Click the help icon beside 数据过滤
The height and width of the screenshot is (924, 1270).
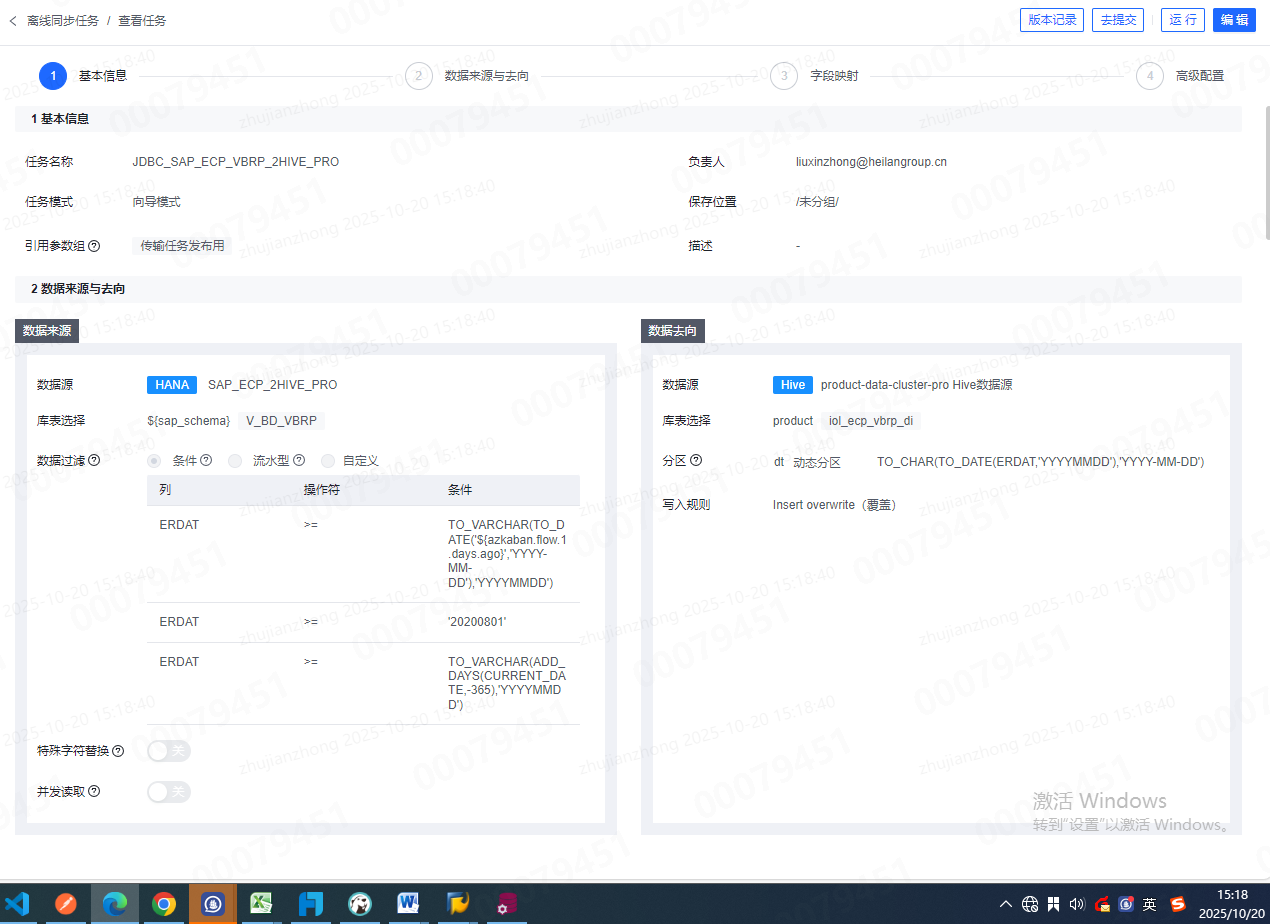[x=94, y=461]
